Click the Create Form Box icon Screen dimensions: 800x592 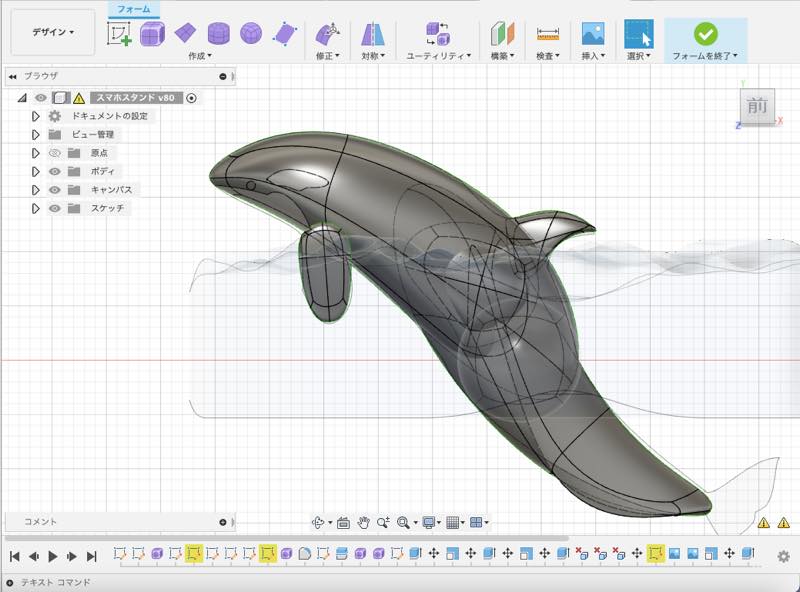152,34
